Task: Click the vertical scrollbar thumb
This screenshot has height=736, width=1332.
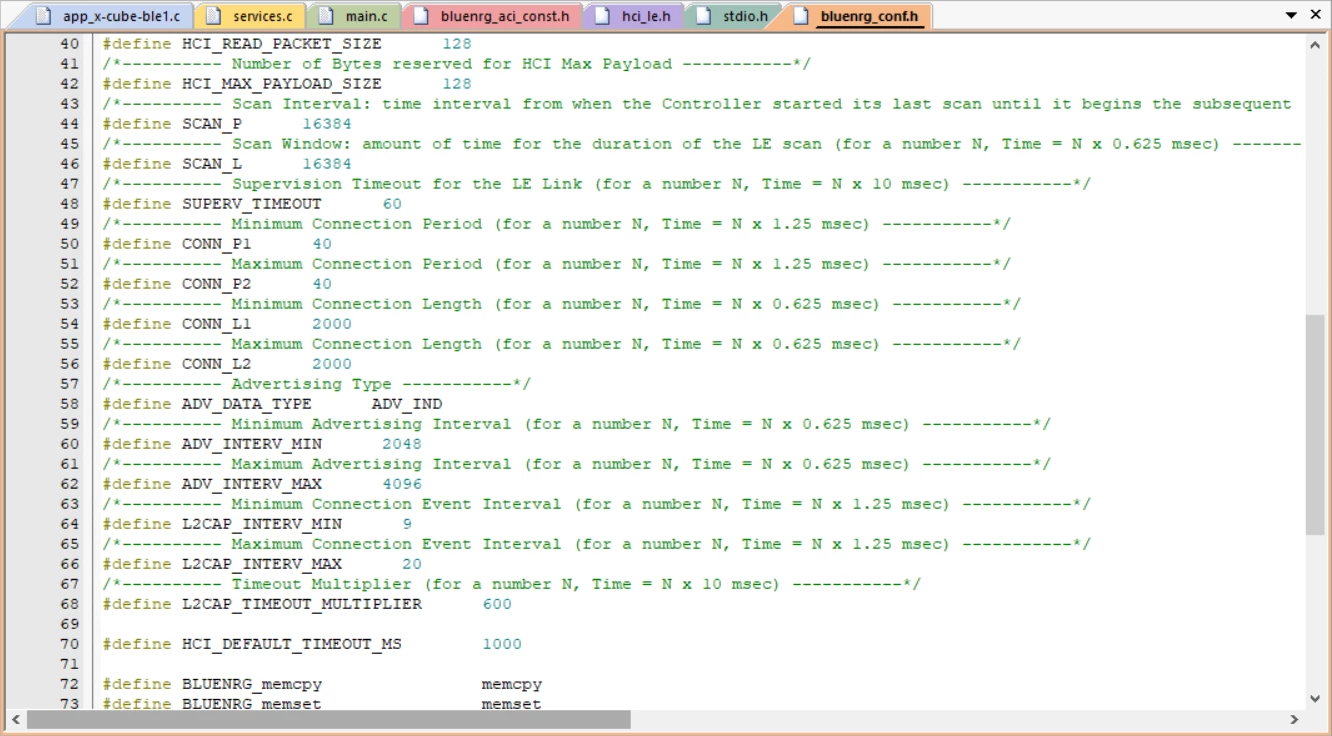Action: 1315,424
